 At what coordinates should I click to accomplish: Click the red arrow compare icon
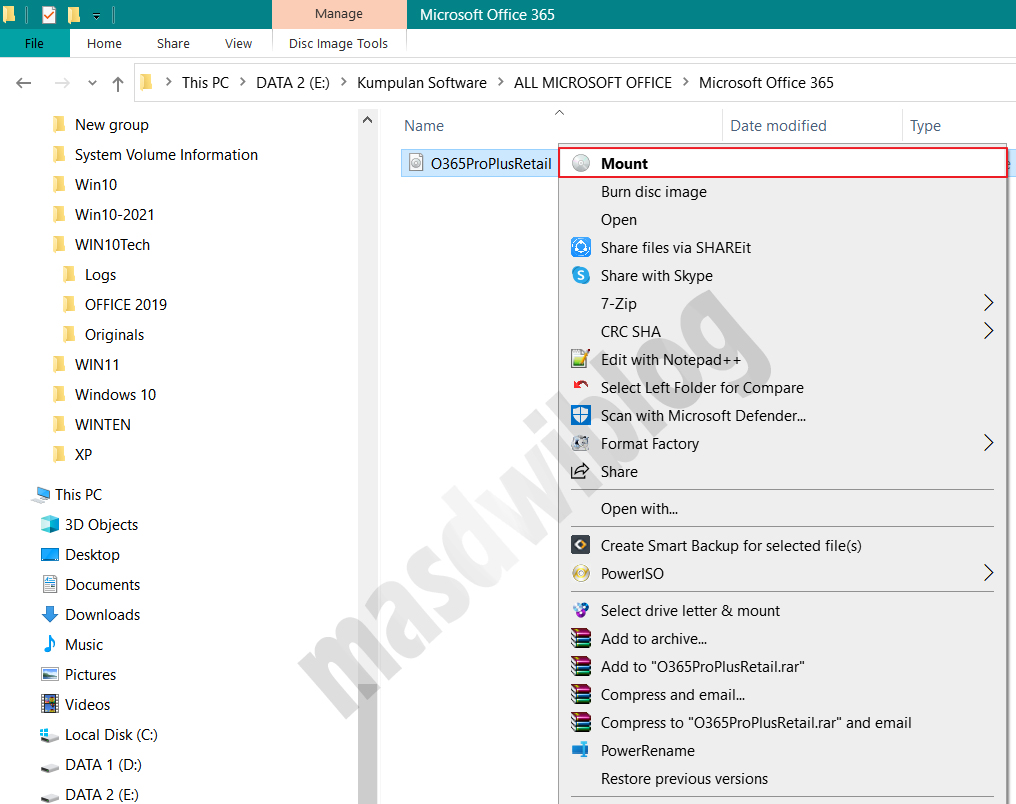click(x=581, y=386)
